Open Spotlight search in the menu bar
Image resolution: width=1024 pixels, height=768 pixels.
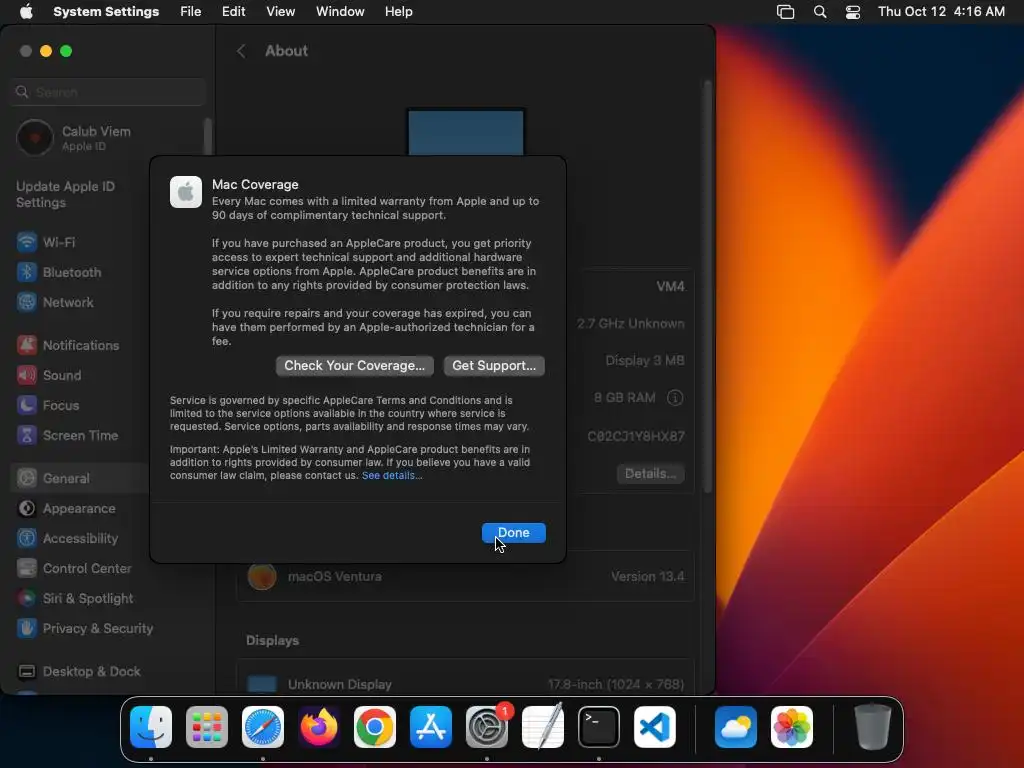click(x=820, y=12)
